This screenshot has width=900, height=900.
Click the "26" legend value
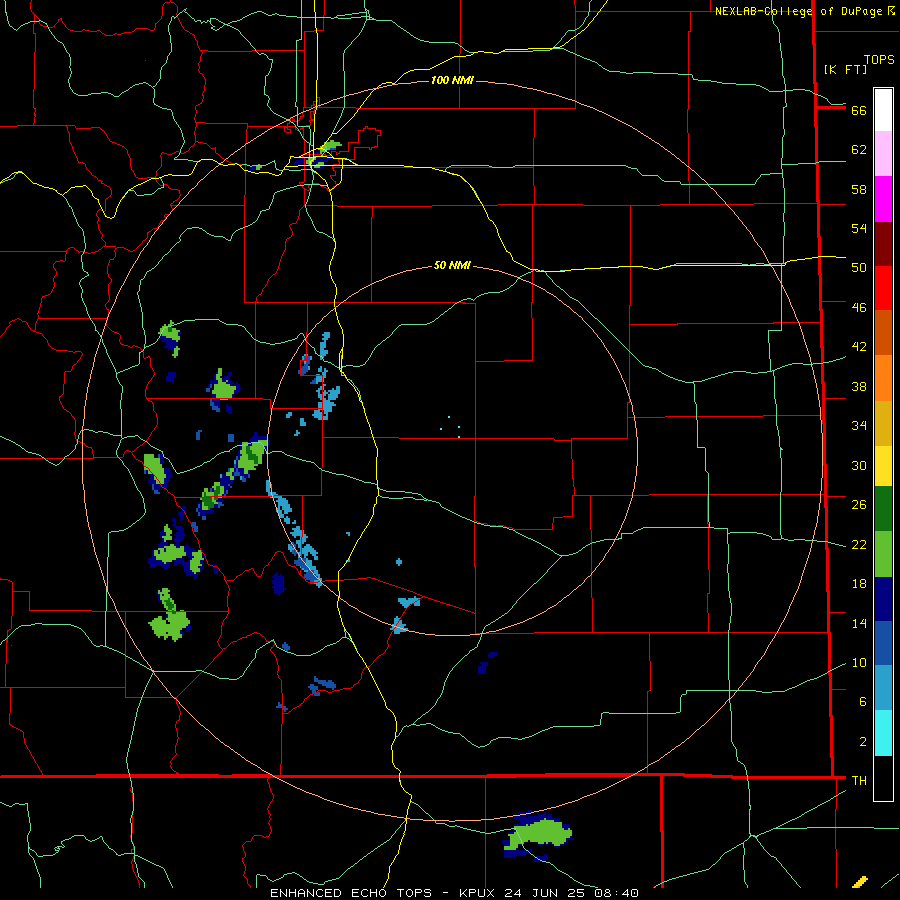click(859, 505)
